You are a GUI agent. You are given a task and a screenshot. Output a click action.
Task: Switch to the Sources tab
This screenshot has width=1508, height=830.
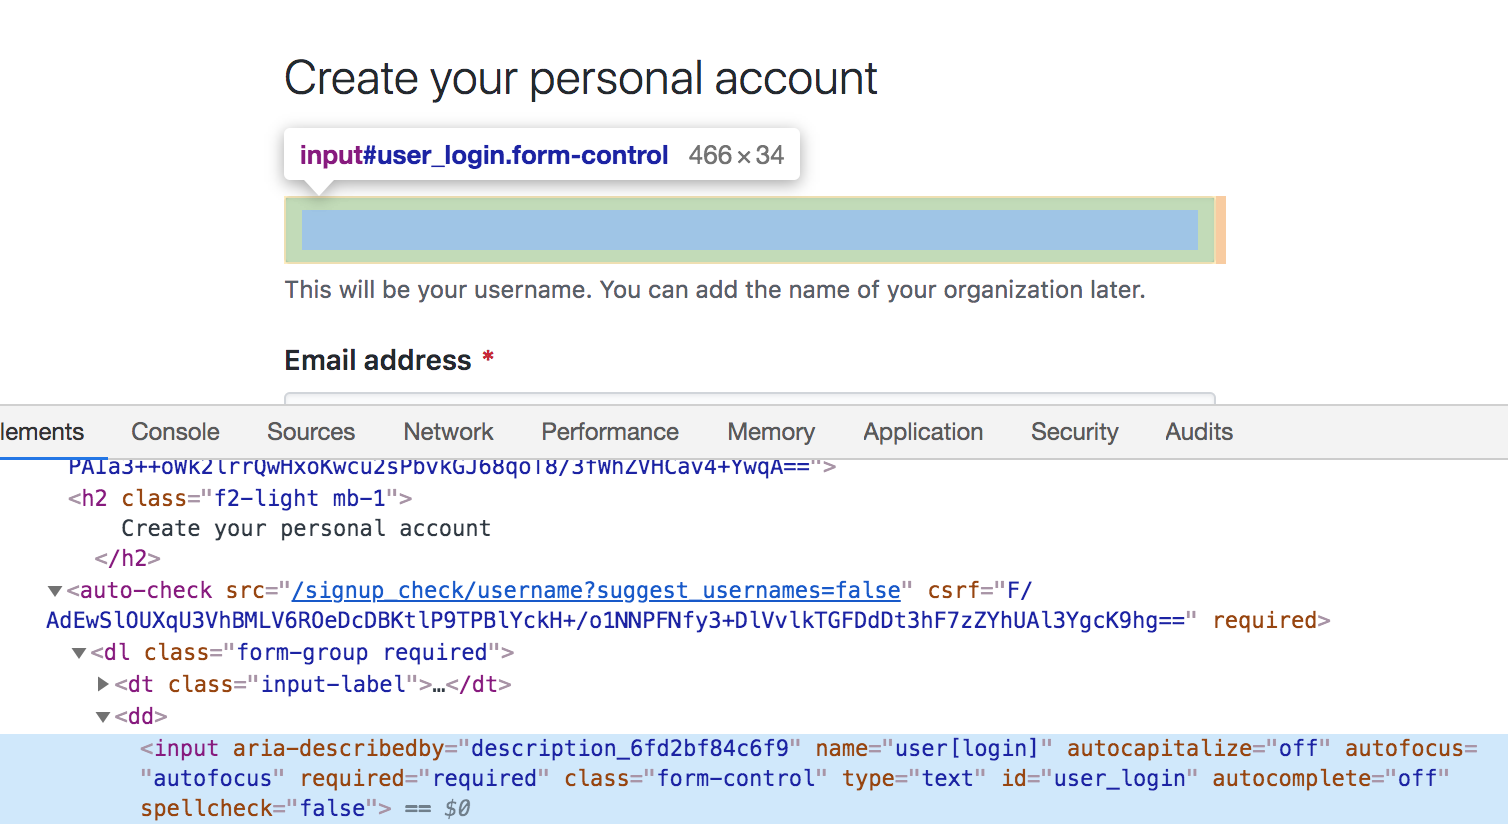(x=311, y=432)
